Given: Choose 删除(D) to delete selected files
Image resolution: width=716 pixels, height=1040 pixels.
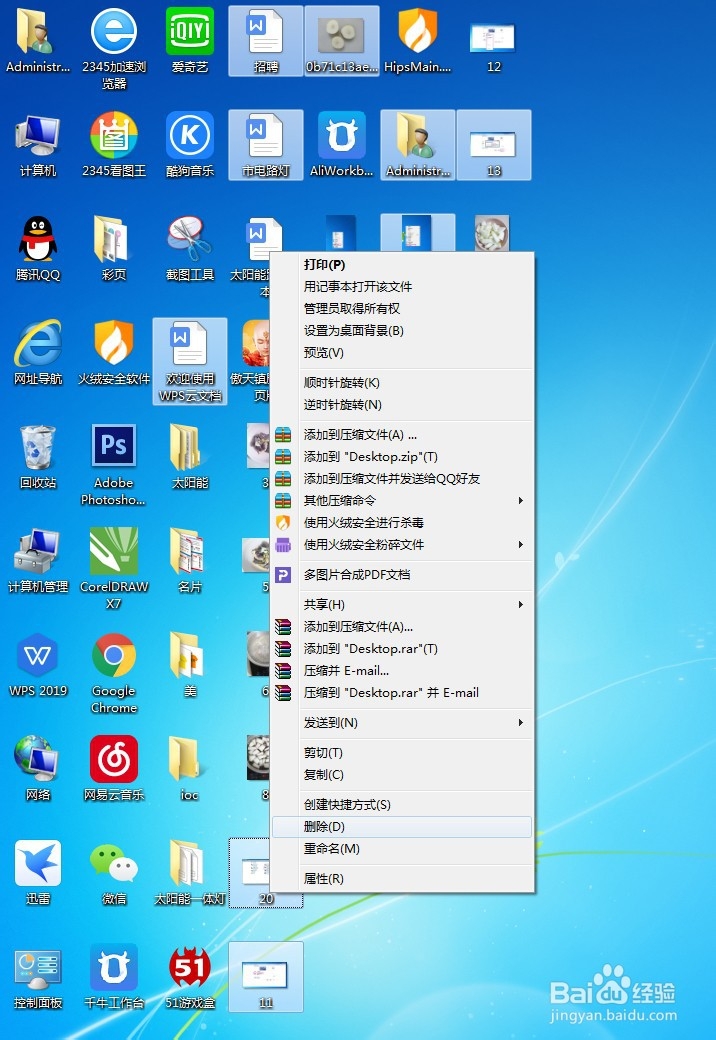Looking at the screenshot, I should tap(402, 826).
